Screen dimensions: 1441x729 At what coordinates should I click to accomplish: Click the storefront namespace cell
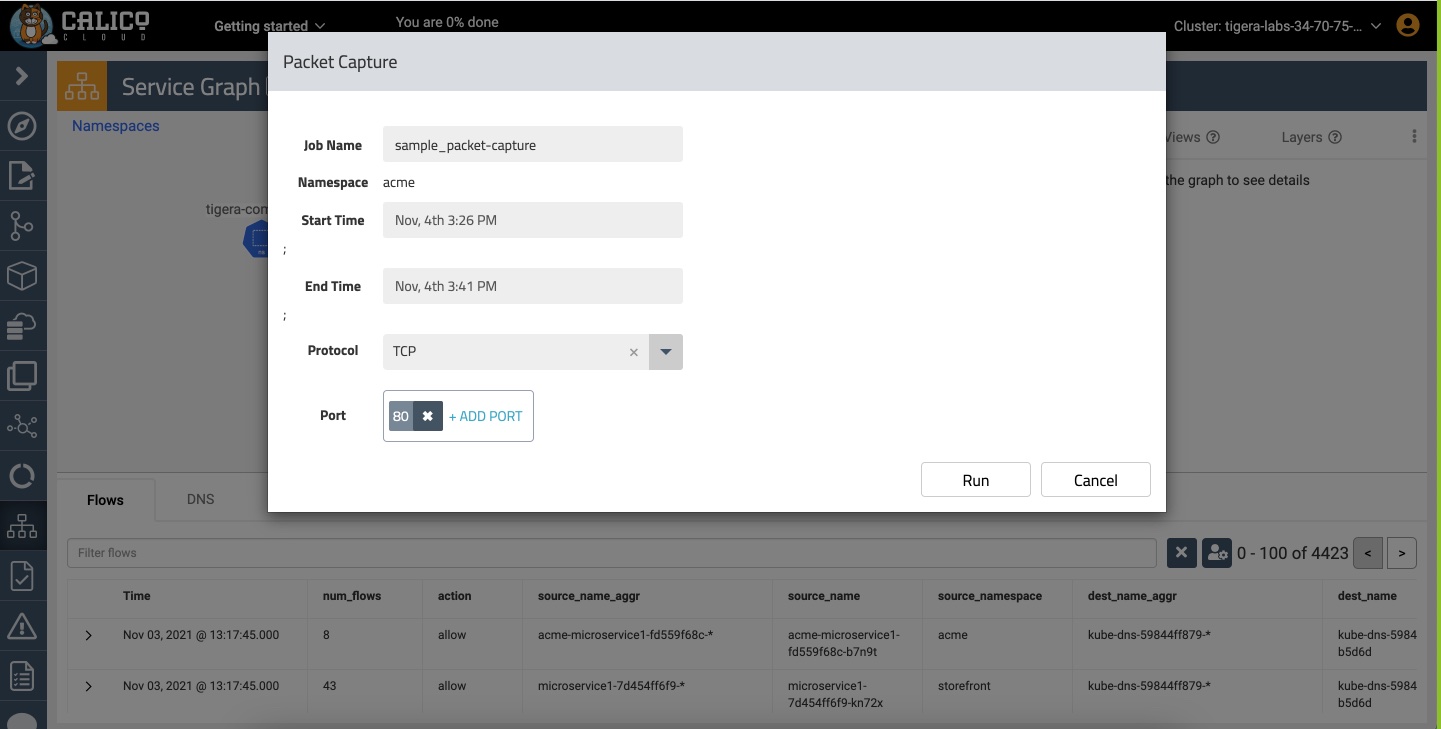[964, 686]
